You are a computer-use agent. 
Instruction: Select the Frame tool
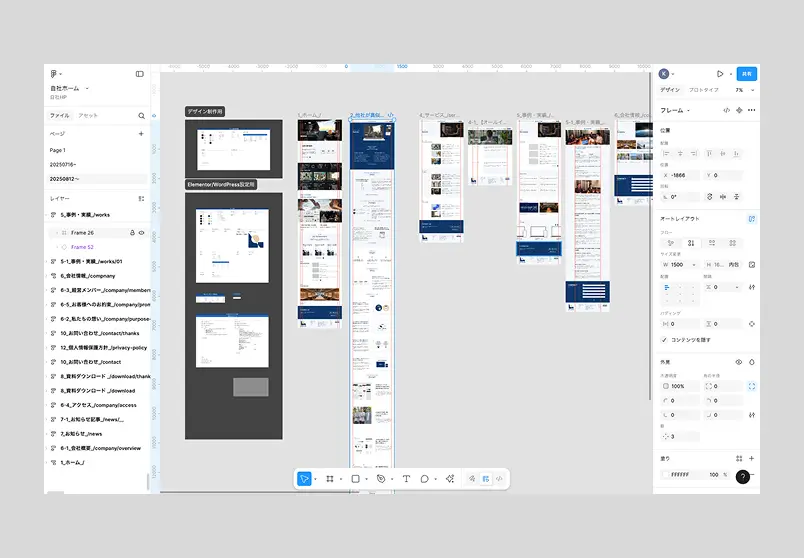330,479
